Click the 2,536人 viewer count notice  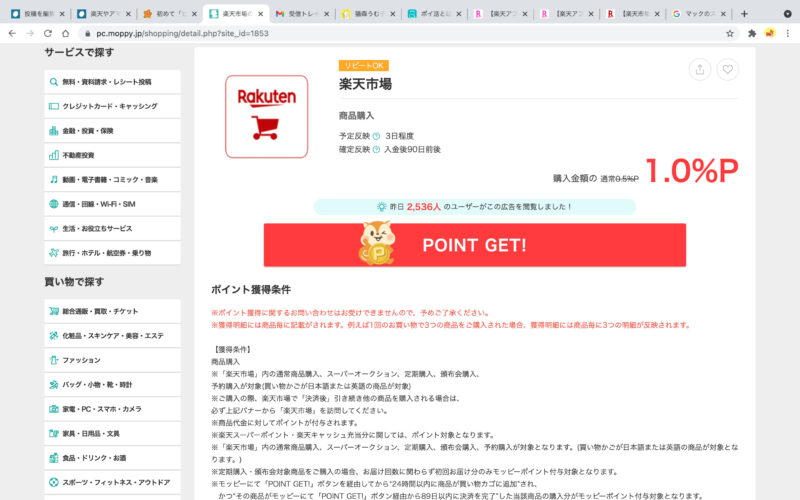click(474, 207)
